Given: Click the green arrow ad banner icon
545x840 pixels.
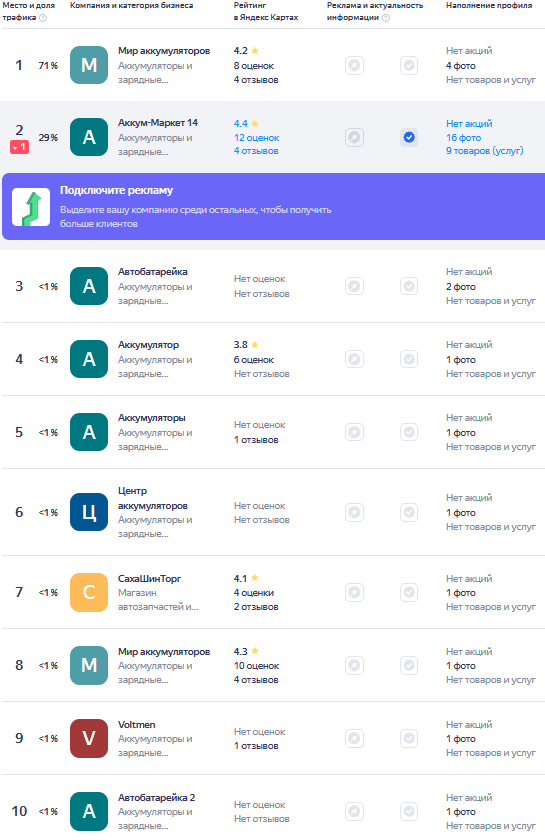Looking at the screenshot, I should coord(31,207).
